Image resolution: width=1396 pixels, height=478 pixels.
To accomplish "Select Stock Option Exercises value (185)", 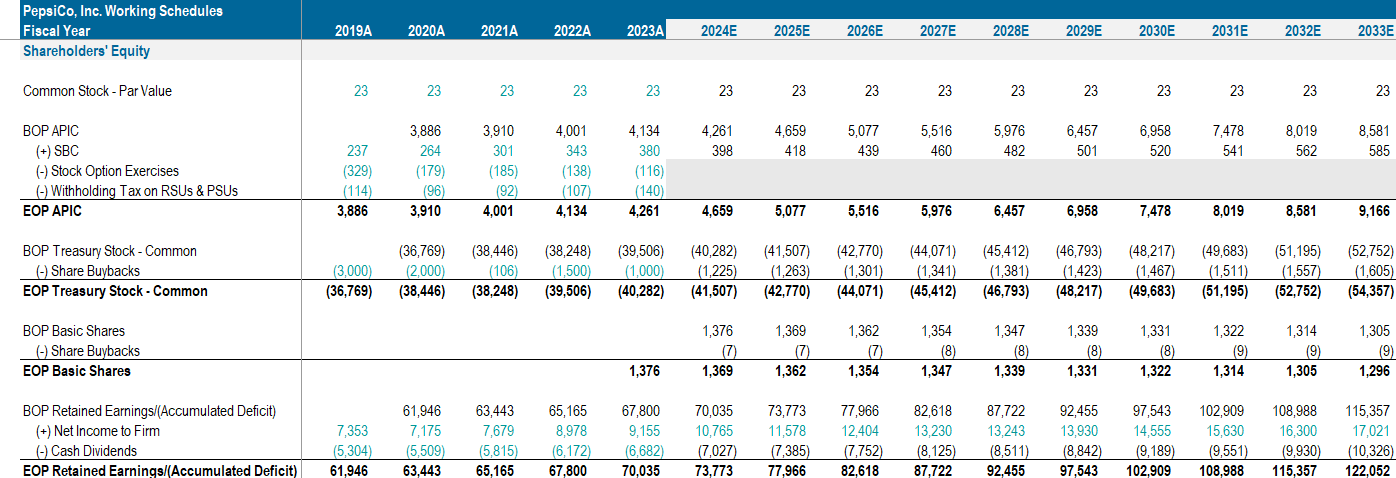I will tap(503, 171).
